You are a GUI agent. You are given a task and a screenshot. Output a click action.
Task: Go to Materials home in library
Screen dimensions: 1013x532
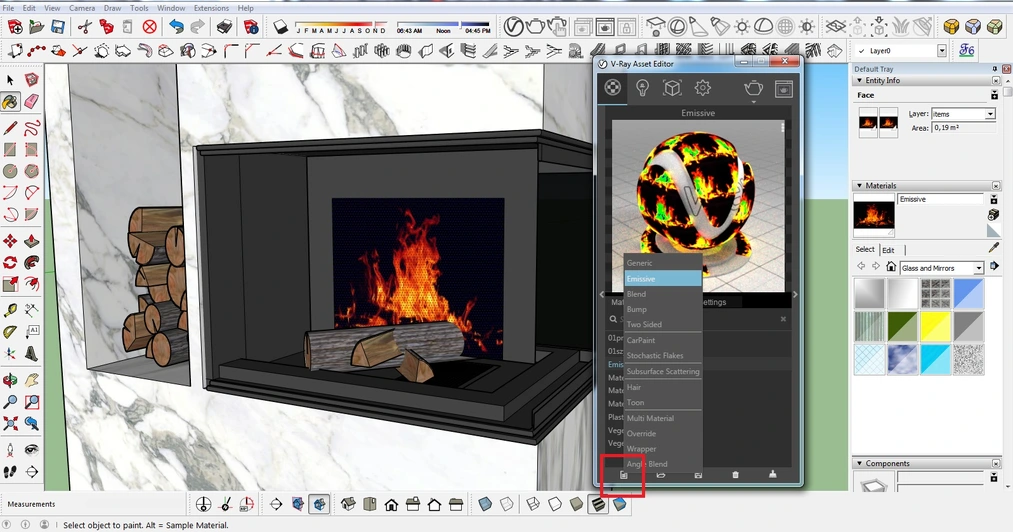point(891,267)
